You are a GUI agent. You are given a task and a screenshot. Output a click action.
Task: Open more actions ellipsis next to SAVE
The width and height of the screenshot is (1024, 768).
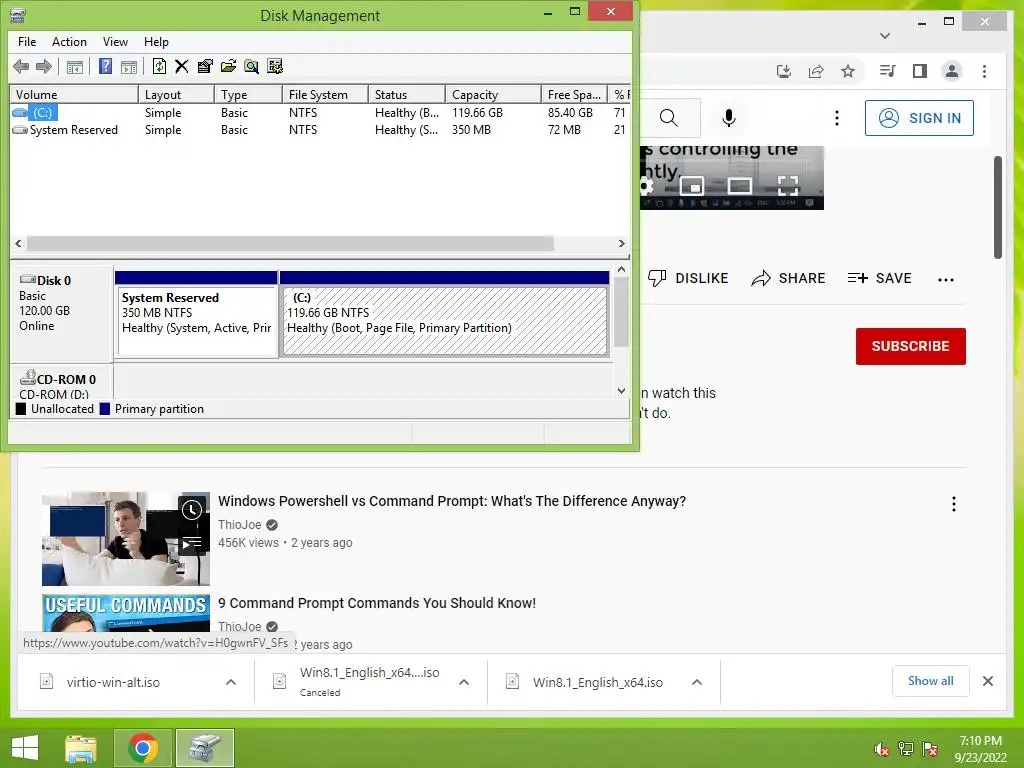point(946,280)
